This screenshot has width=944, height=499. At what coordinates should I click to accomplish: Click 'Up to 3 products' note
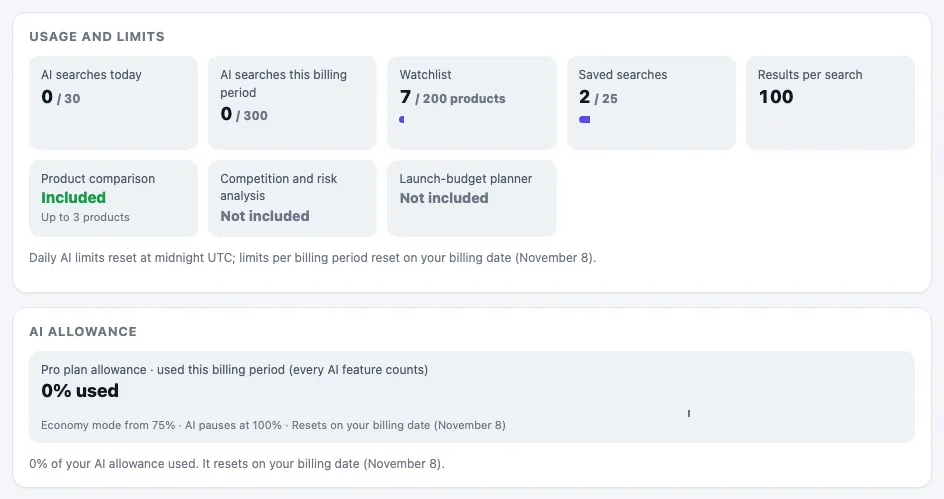[85, 217]
